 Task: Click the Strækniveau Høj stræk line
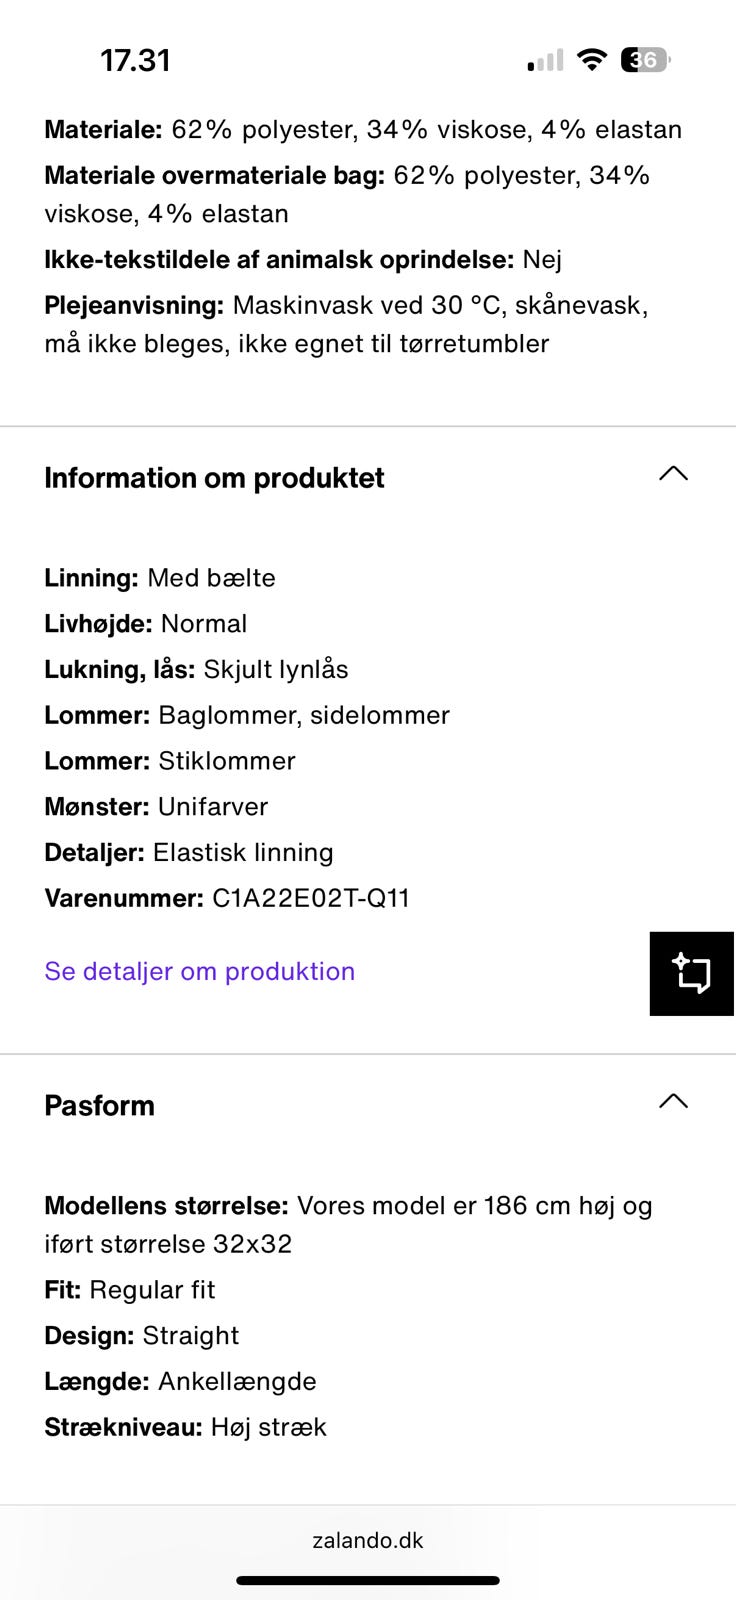pyautogui.click(x=185, y=1427)
